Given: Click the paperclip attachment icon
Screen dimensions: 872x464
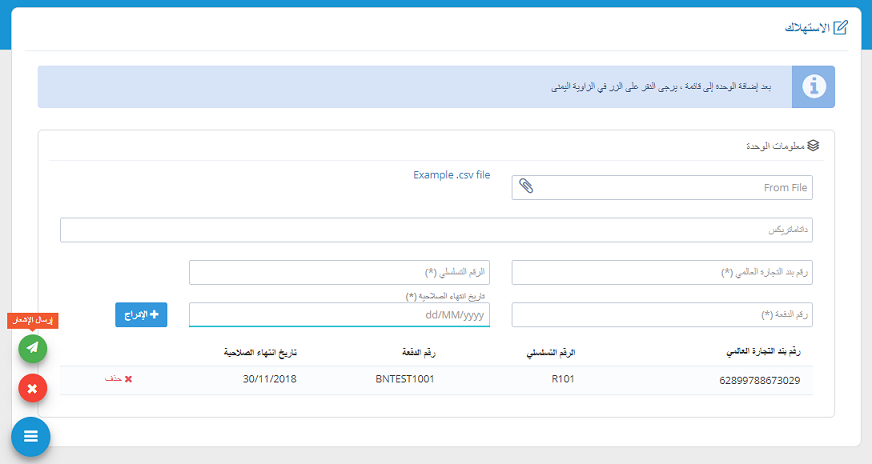Looking at the screenshot, I should click(x=526, y=187).
